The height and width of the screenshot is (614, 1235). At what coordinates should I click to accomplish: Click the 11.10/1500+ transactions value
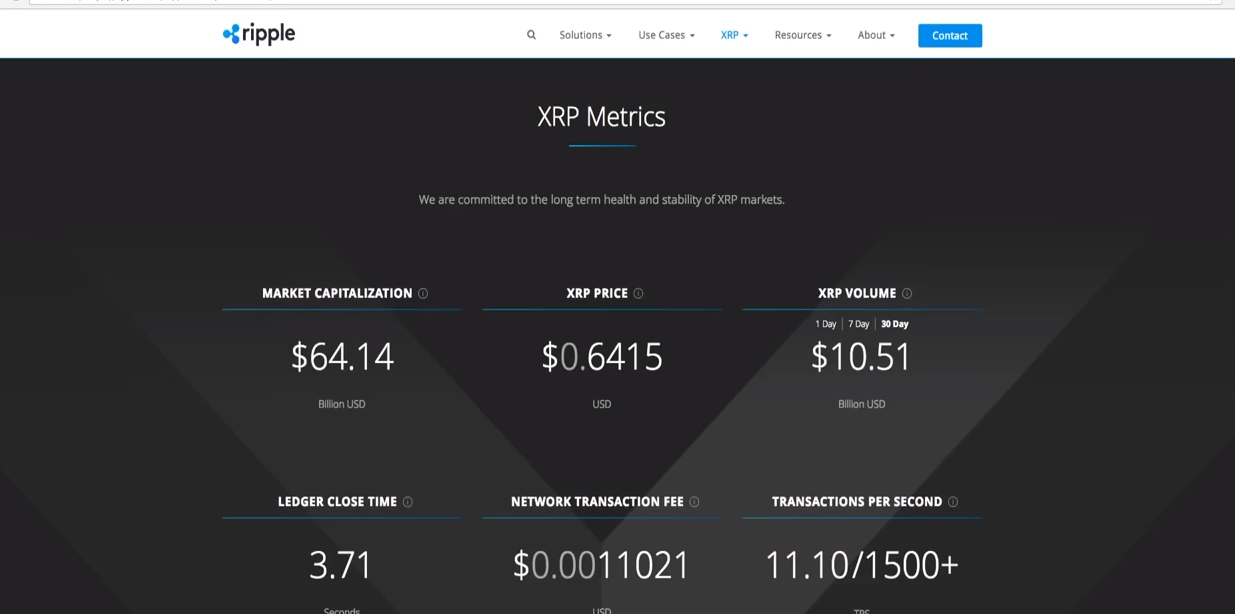(x=862, y=566)
